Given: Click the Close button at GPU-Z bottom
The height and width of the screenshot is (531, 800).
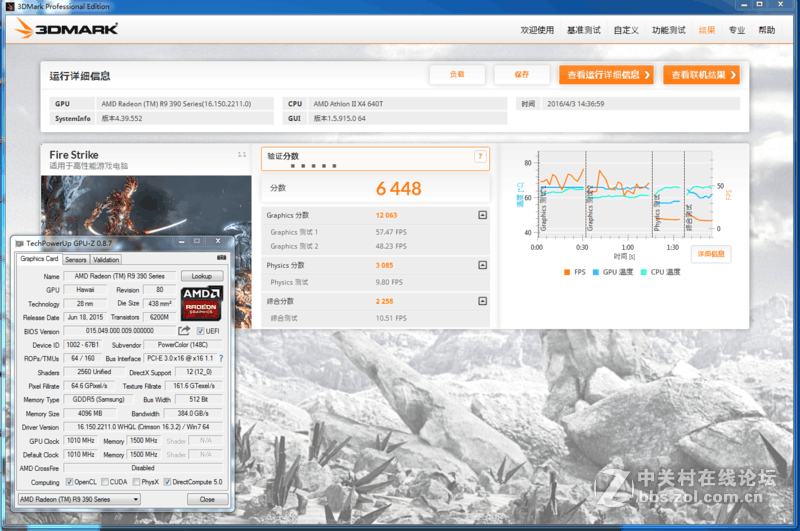Looking at the screenshot, I should (207, 499).
